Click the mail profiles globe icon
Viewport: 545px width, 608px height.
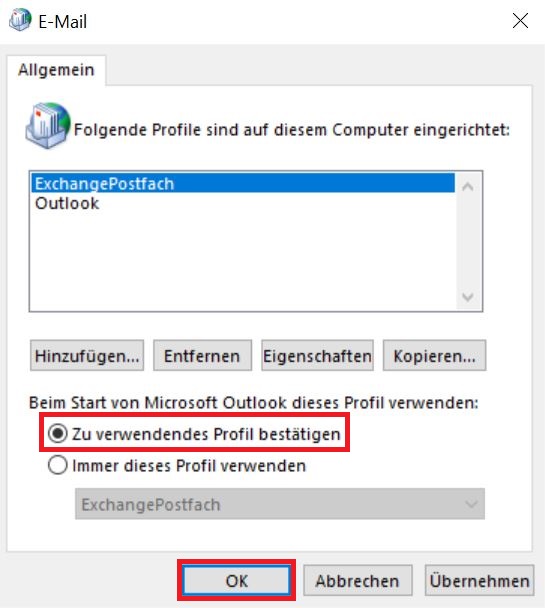(x=48, y=126)
